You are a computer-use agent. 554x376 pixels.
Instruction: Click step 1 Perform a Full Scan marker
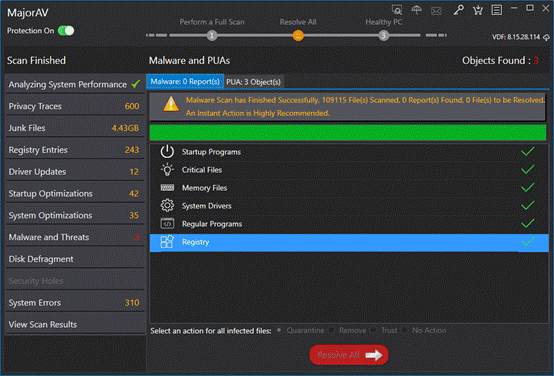tap(212, 35)
